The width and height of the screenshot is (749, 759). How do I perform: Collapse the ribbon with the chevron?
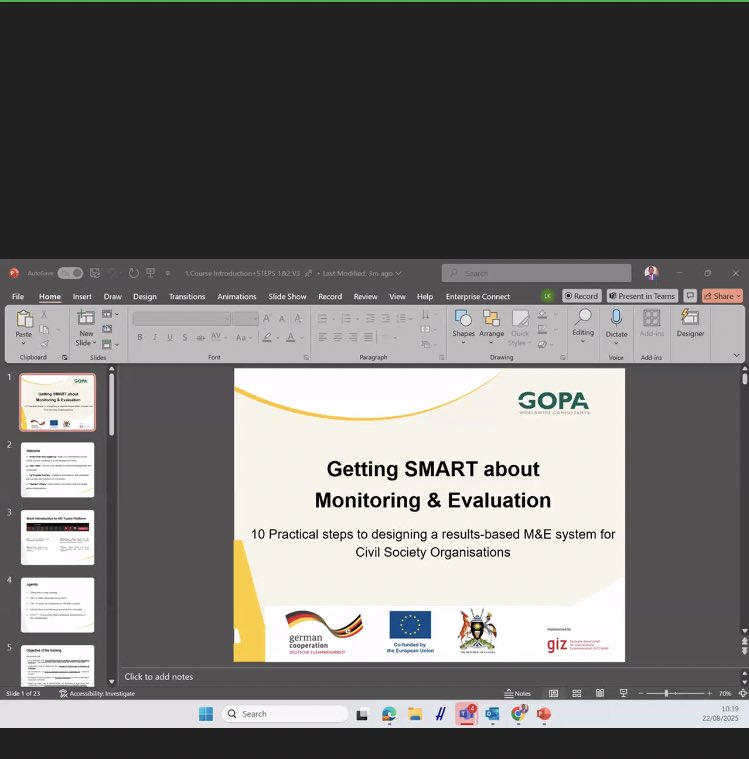736,355
